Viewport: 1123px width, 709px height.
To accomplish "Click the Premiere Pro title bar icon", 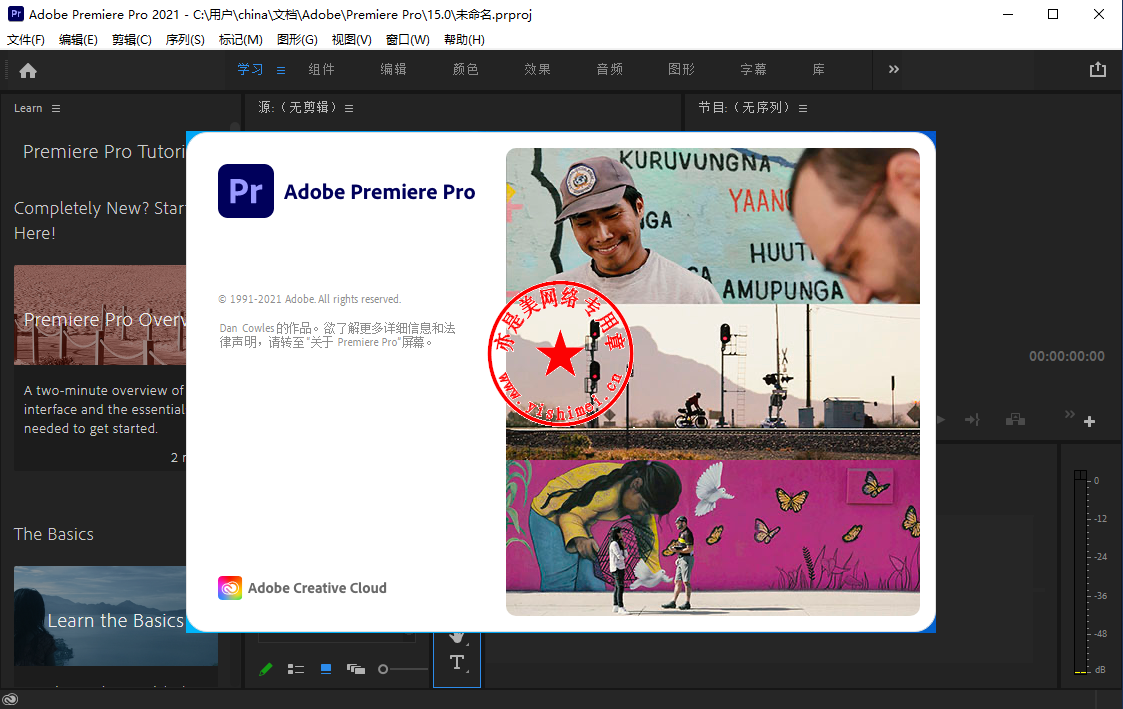I will click(15, 14).
